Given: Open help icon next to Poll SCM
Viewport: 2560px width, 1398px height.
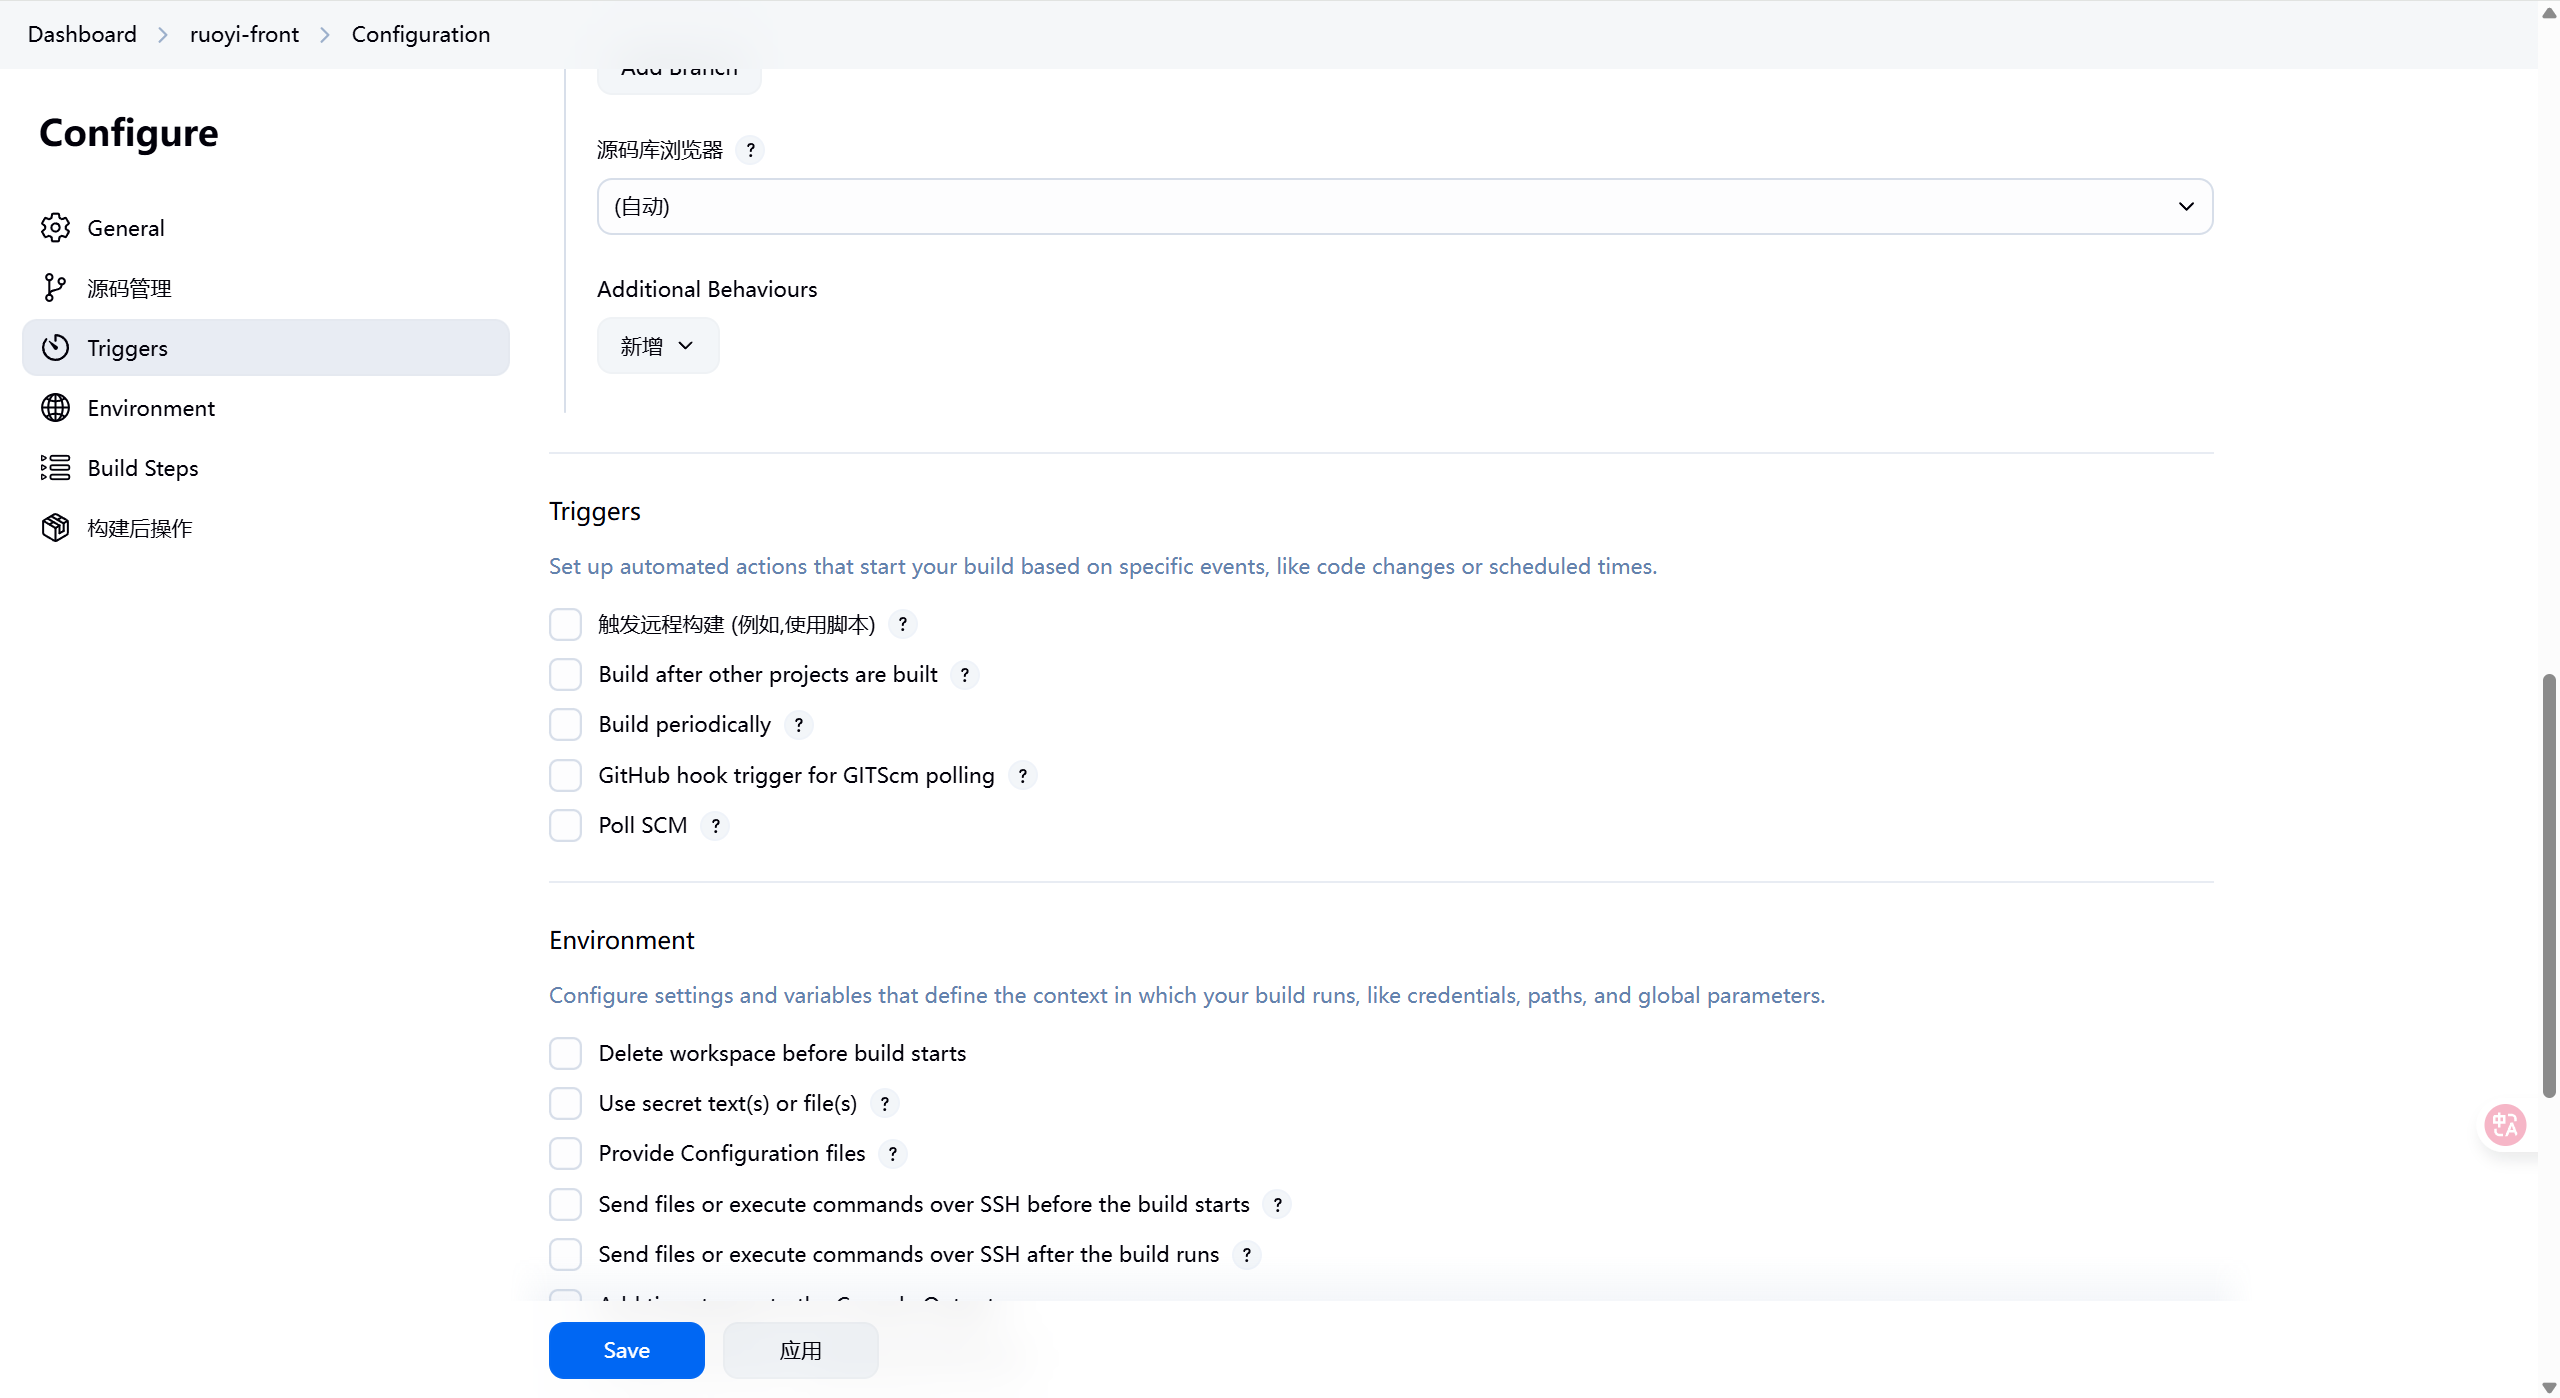Looking at the screenshot, I should pyautogui.click(x=715, y=826).
